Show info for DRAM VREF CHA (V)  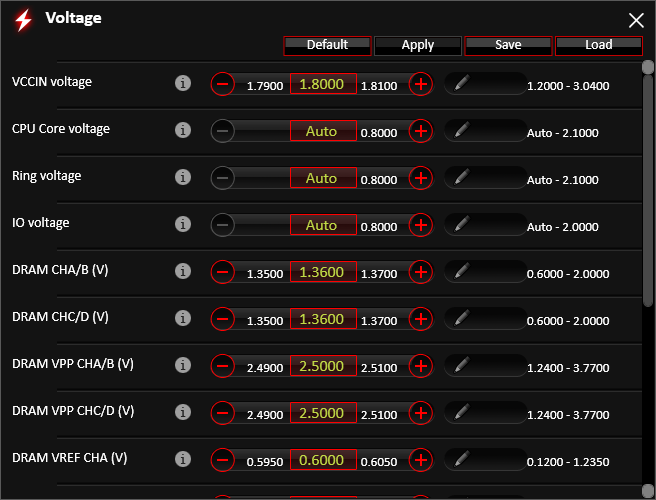click(182, 460)
